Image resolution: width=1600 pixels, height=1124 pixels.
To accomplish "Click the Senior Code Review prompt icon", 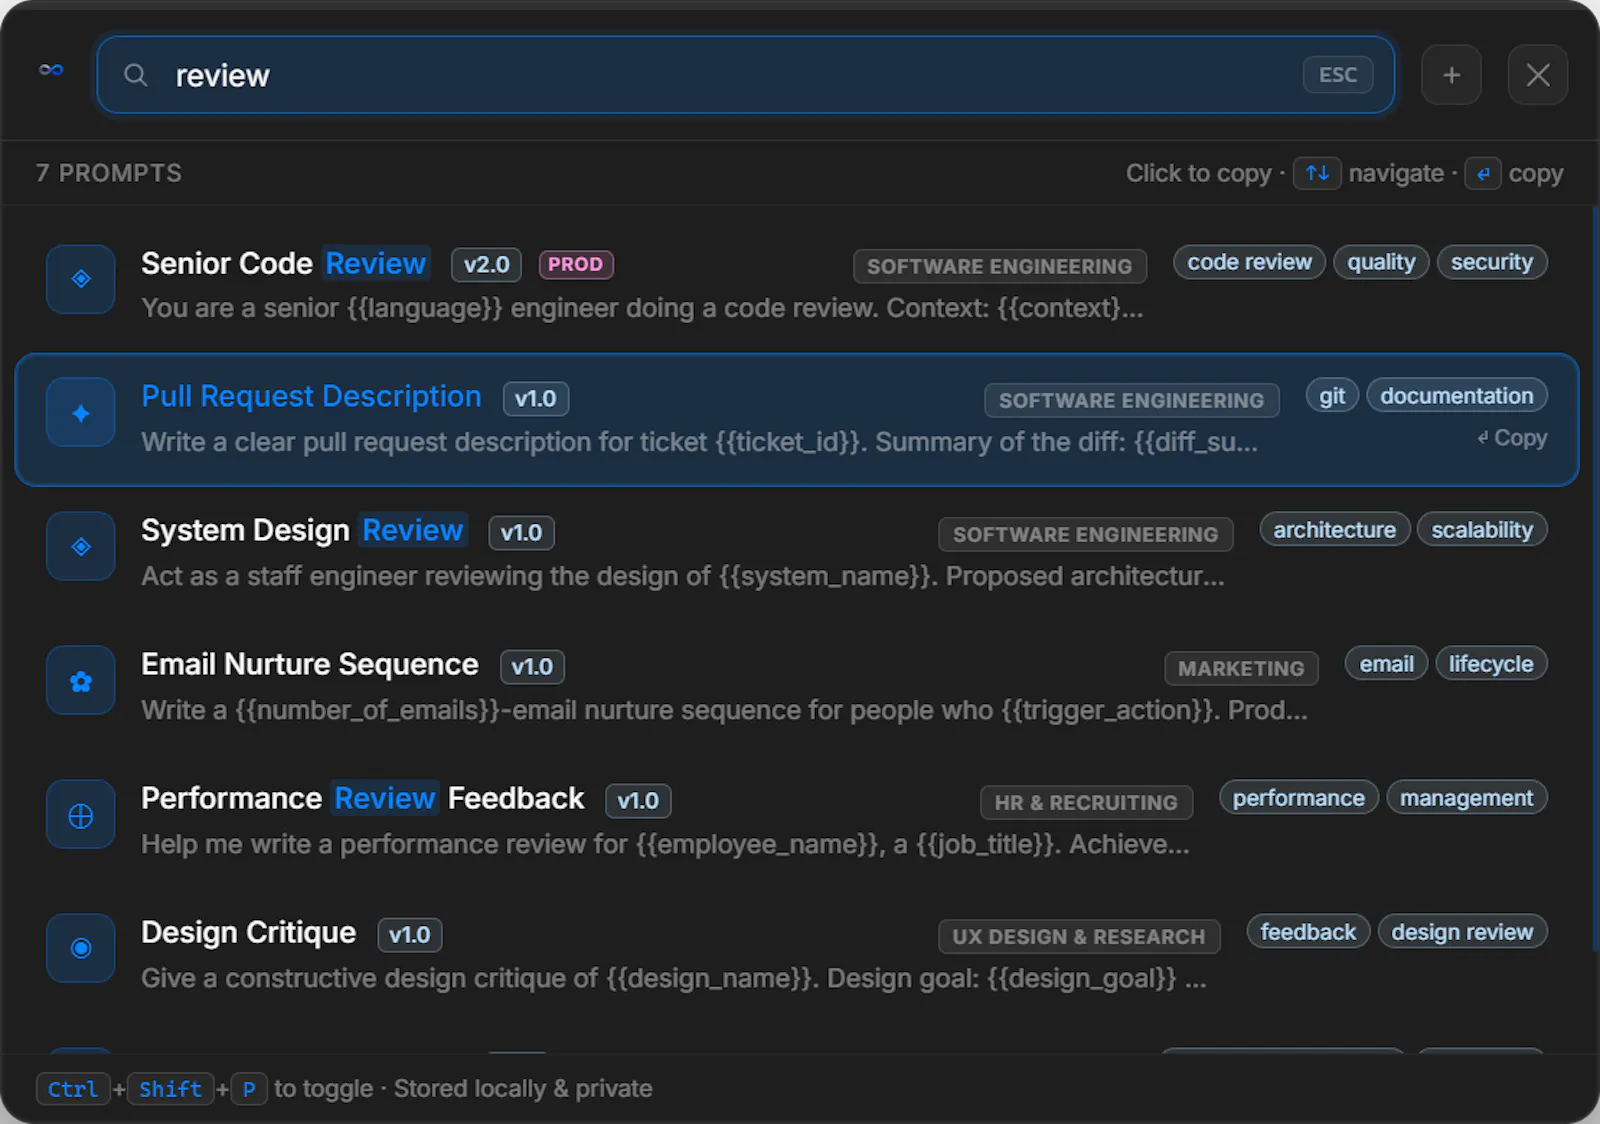I will 81,279.
